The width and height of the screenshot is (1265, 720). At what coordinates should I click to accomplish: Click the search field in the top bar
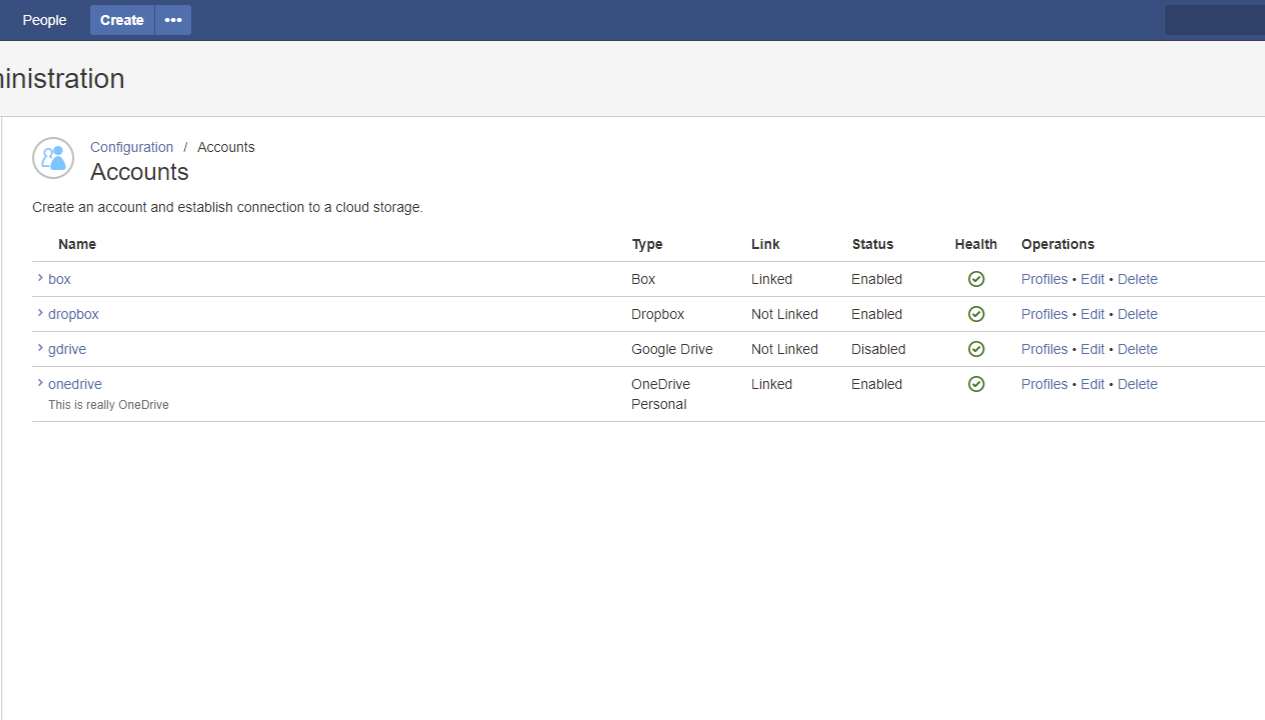coord(1214,20)
